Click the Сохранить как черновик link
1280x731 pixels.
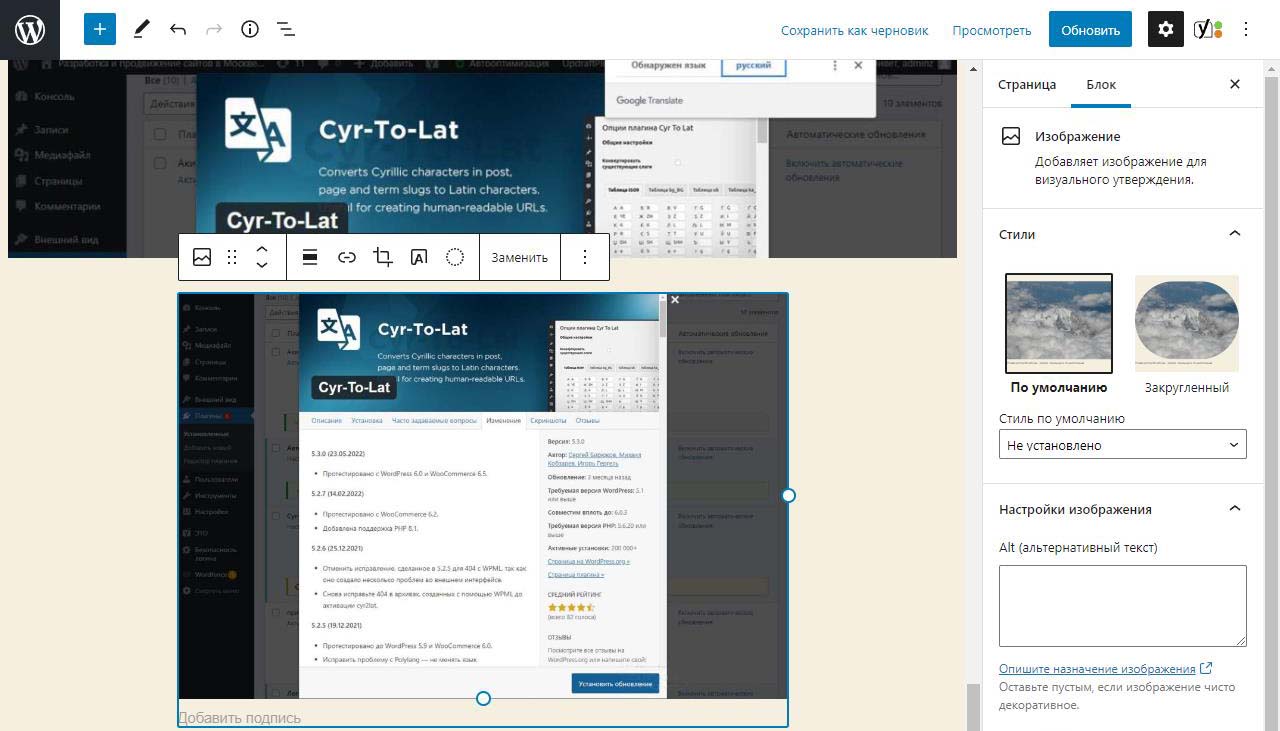tap(854, 30)
